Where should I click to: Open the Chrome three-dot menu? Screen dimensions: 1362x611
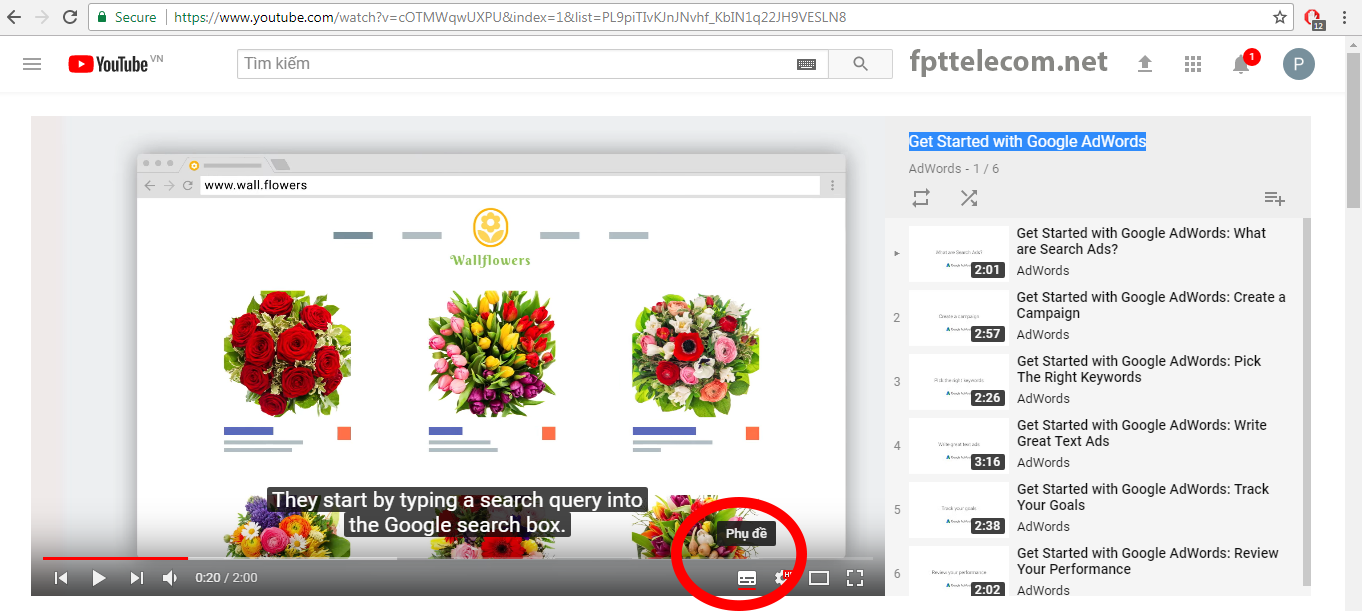[1346, 17]
